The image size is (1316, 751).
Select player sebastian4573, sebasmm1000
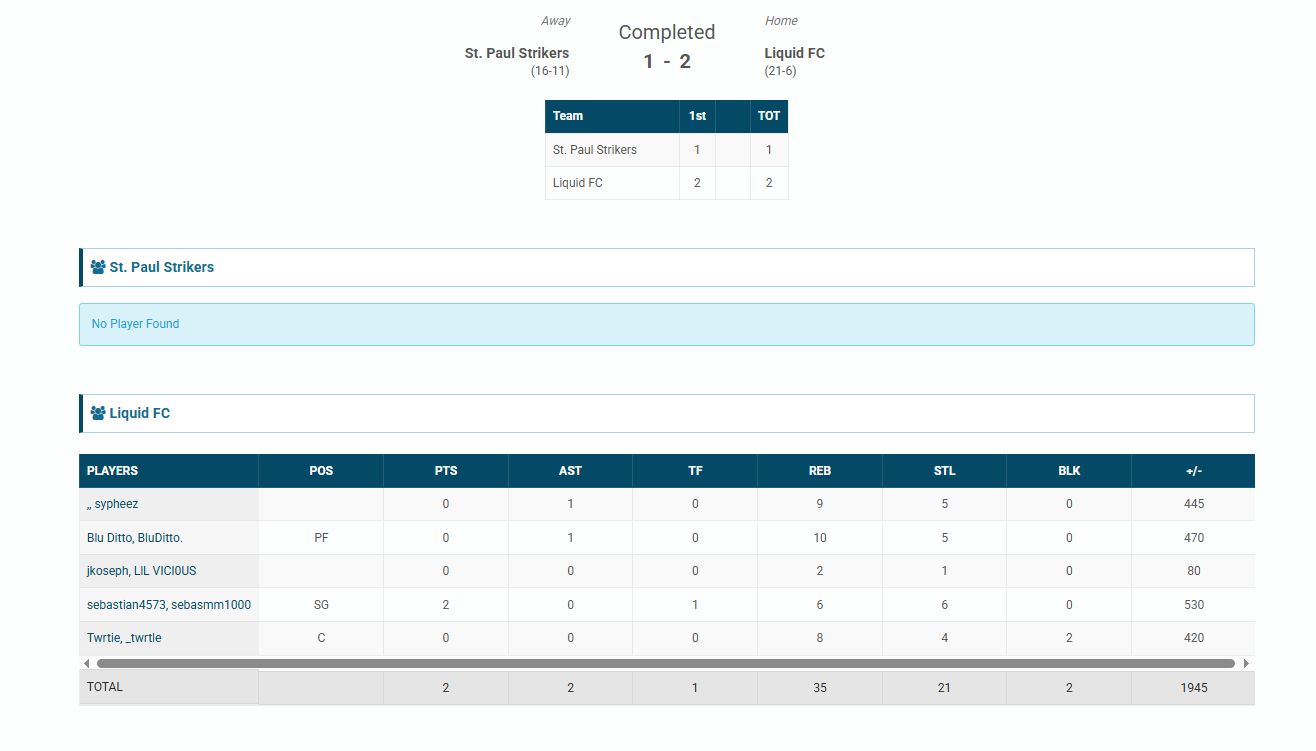pos(168,605)
